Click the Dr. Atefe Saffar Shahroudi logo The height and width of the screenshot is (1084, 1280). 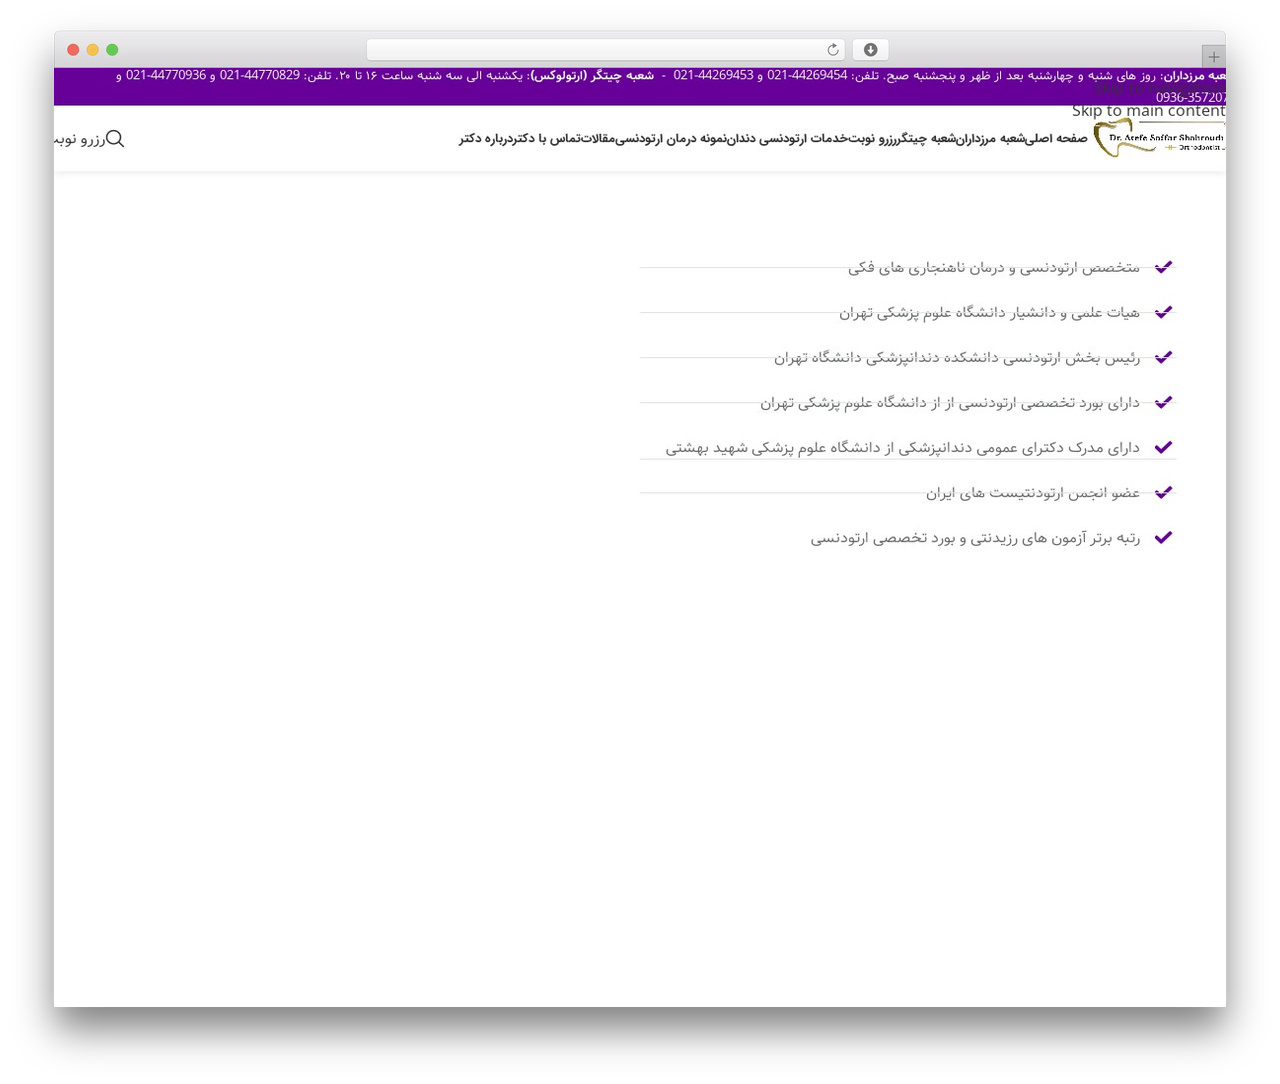(1159, 139)
